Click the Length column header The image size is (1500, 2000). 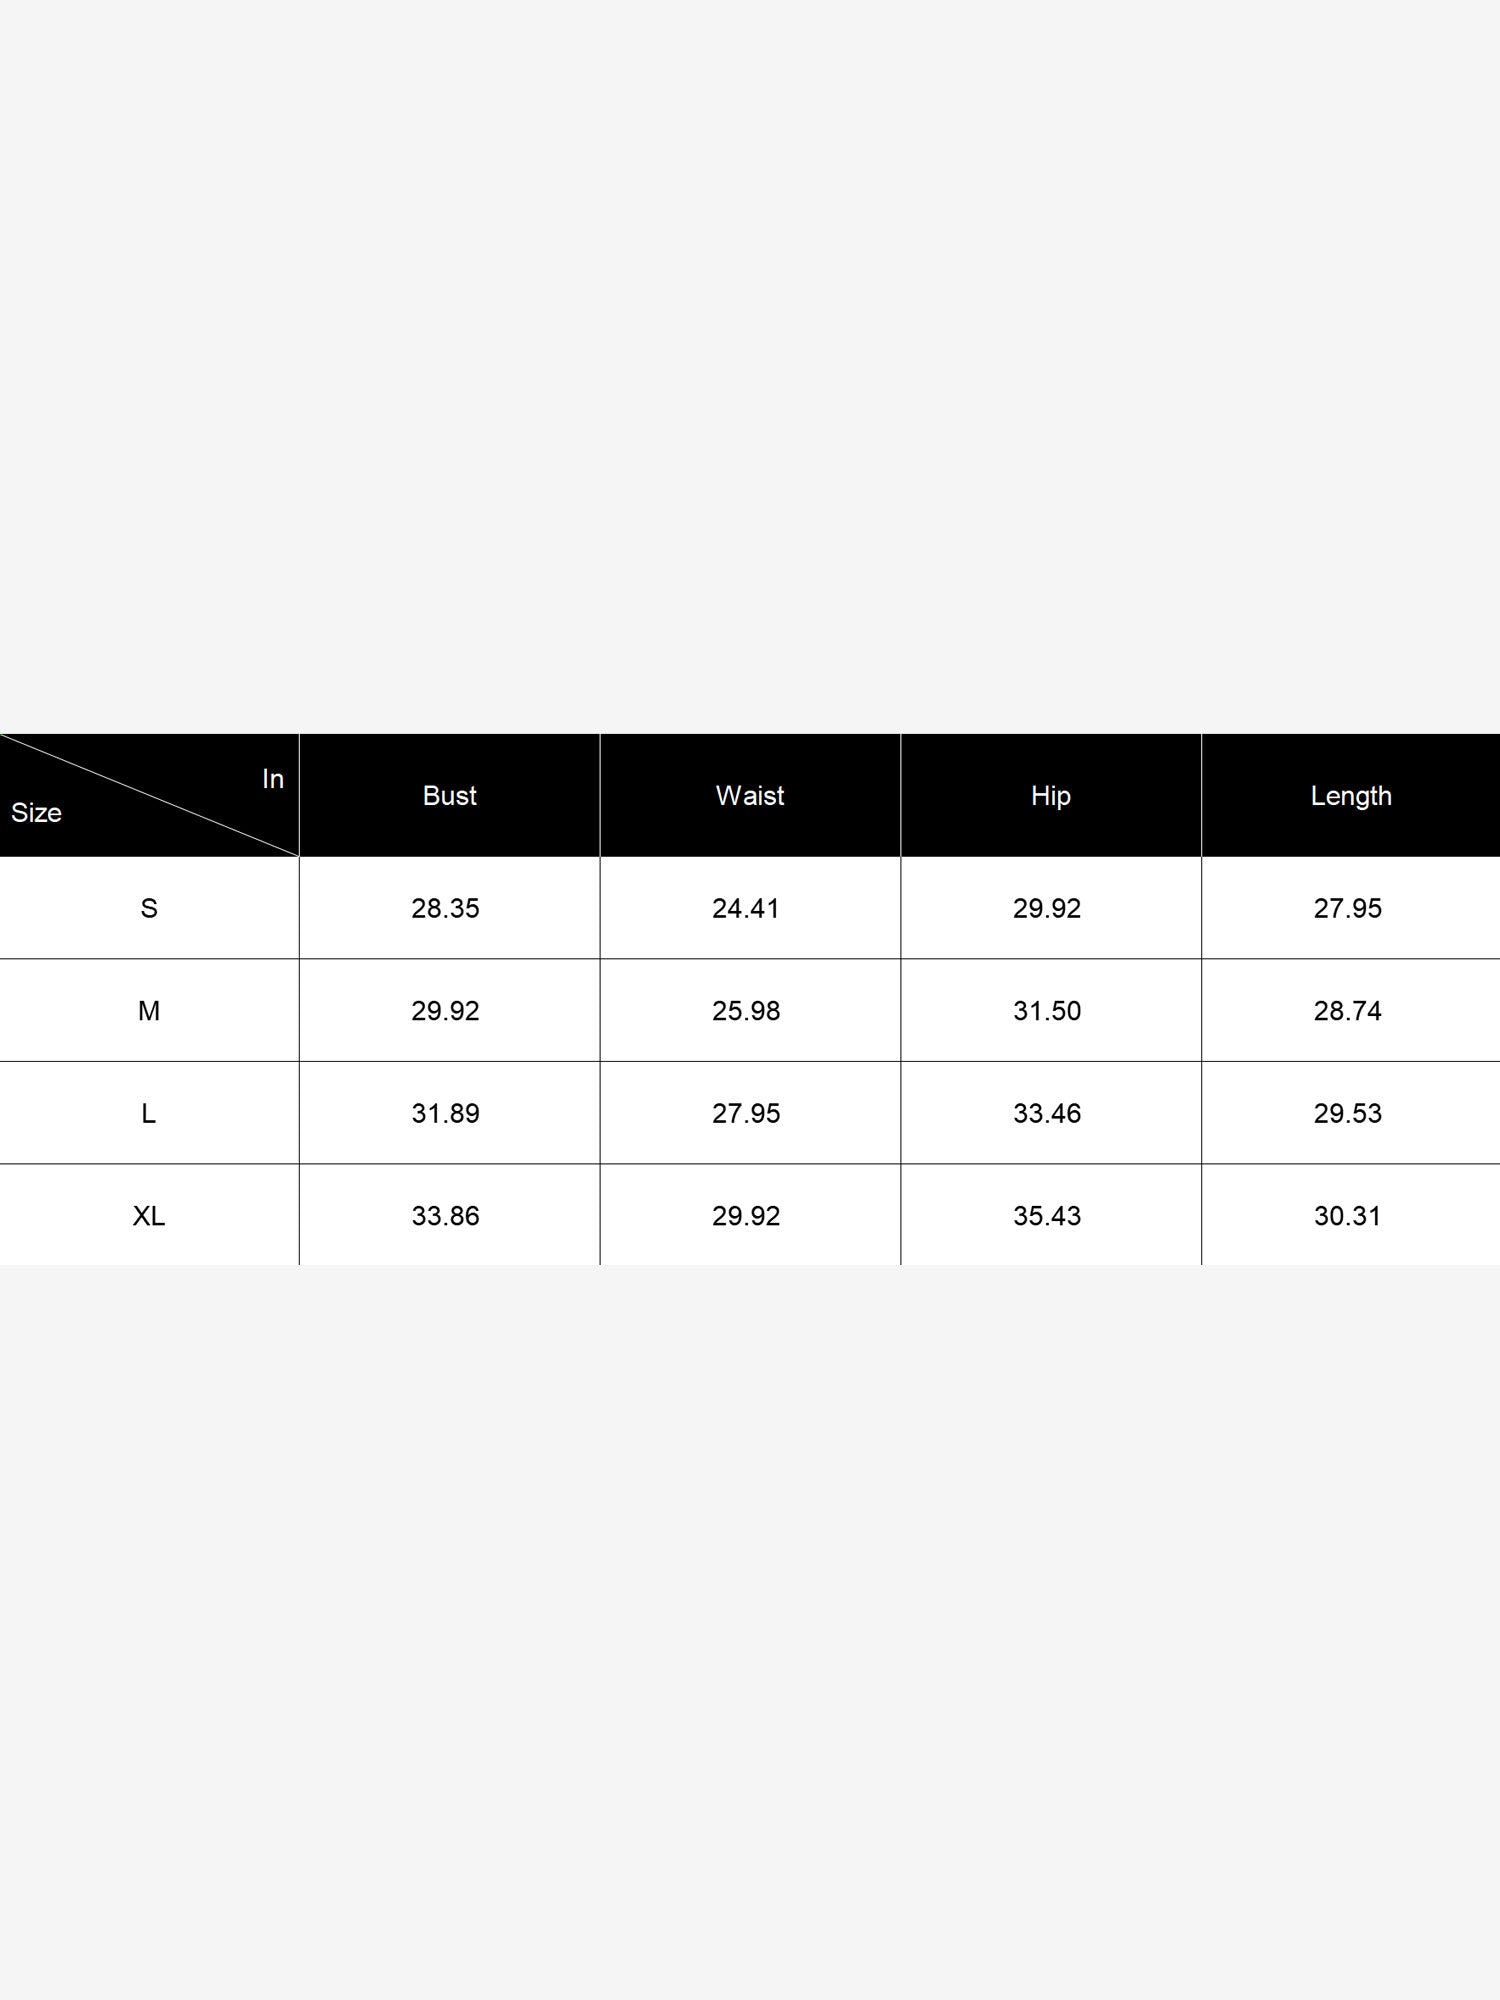(1350, 795)
